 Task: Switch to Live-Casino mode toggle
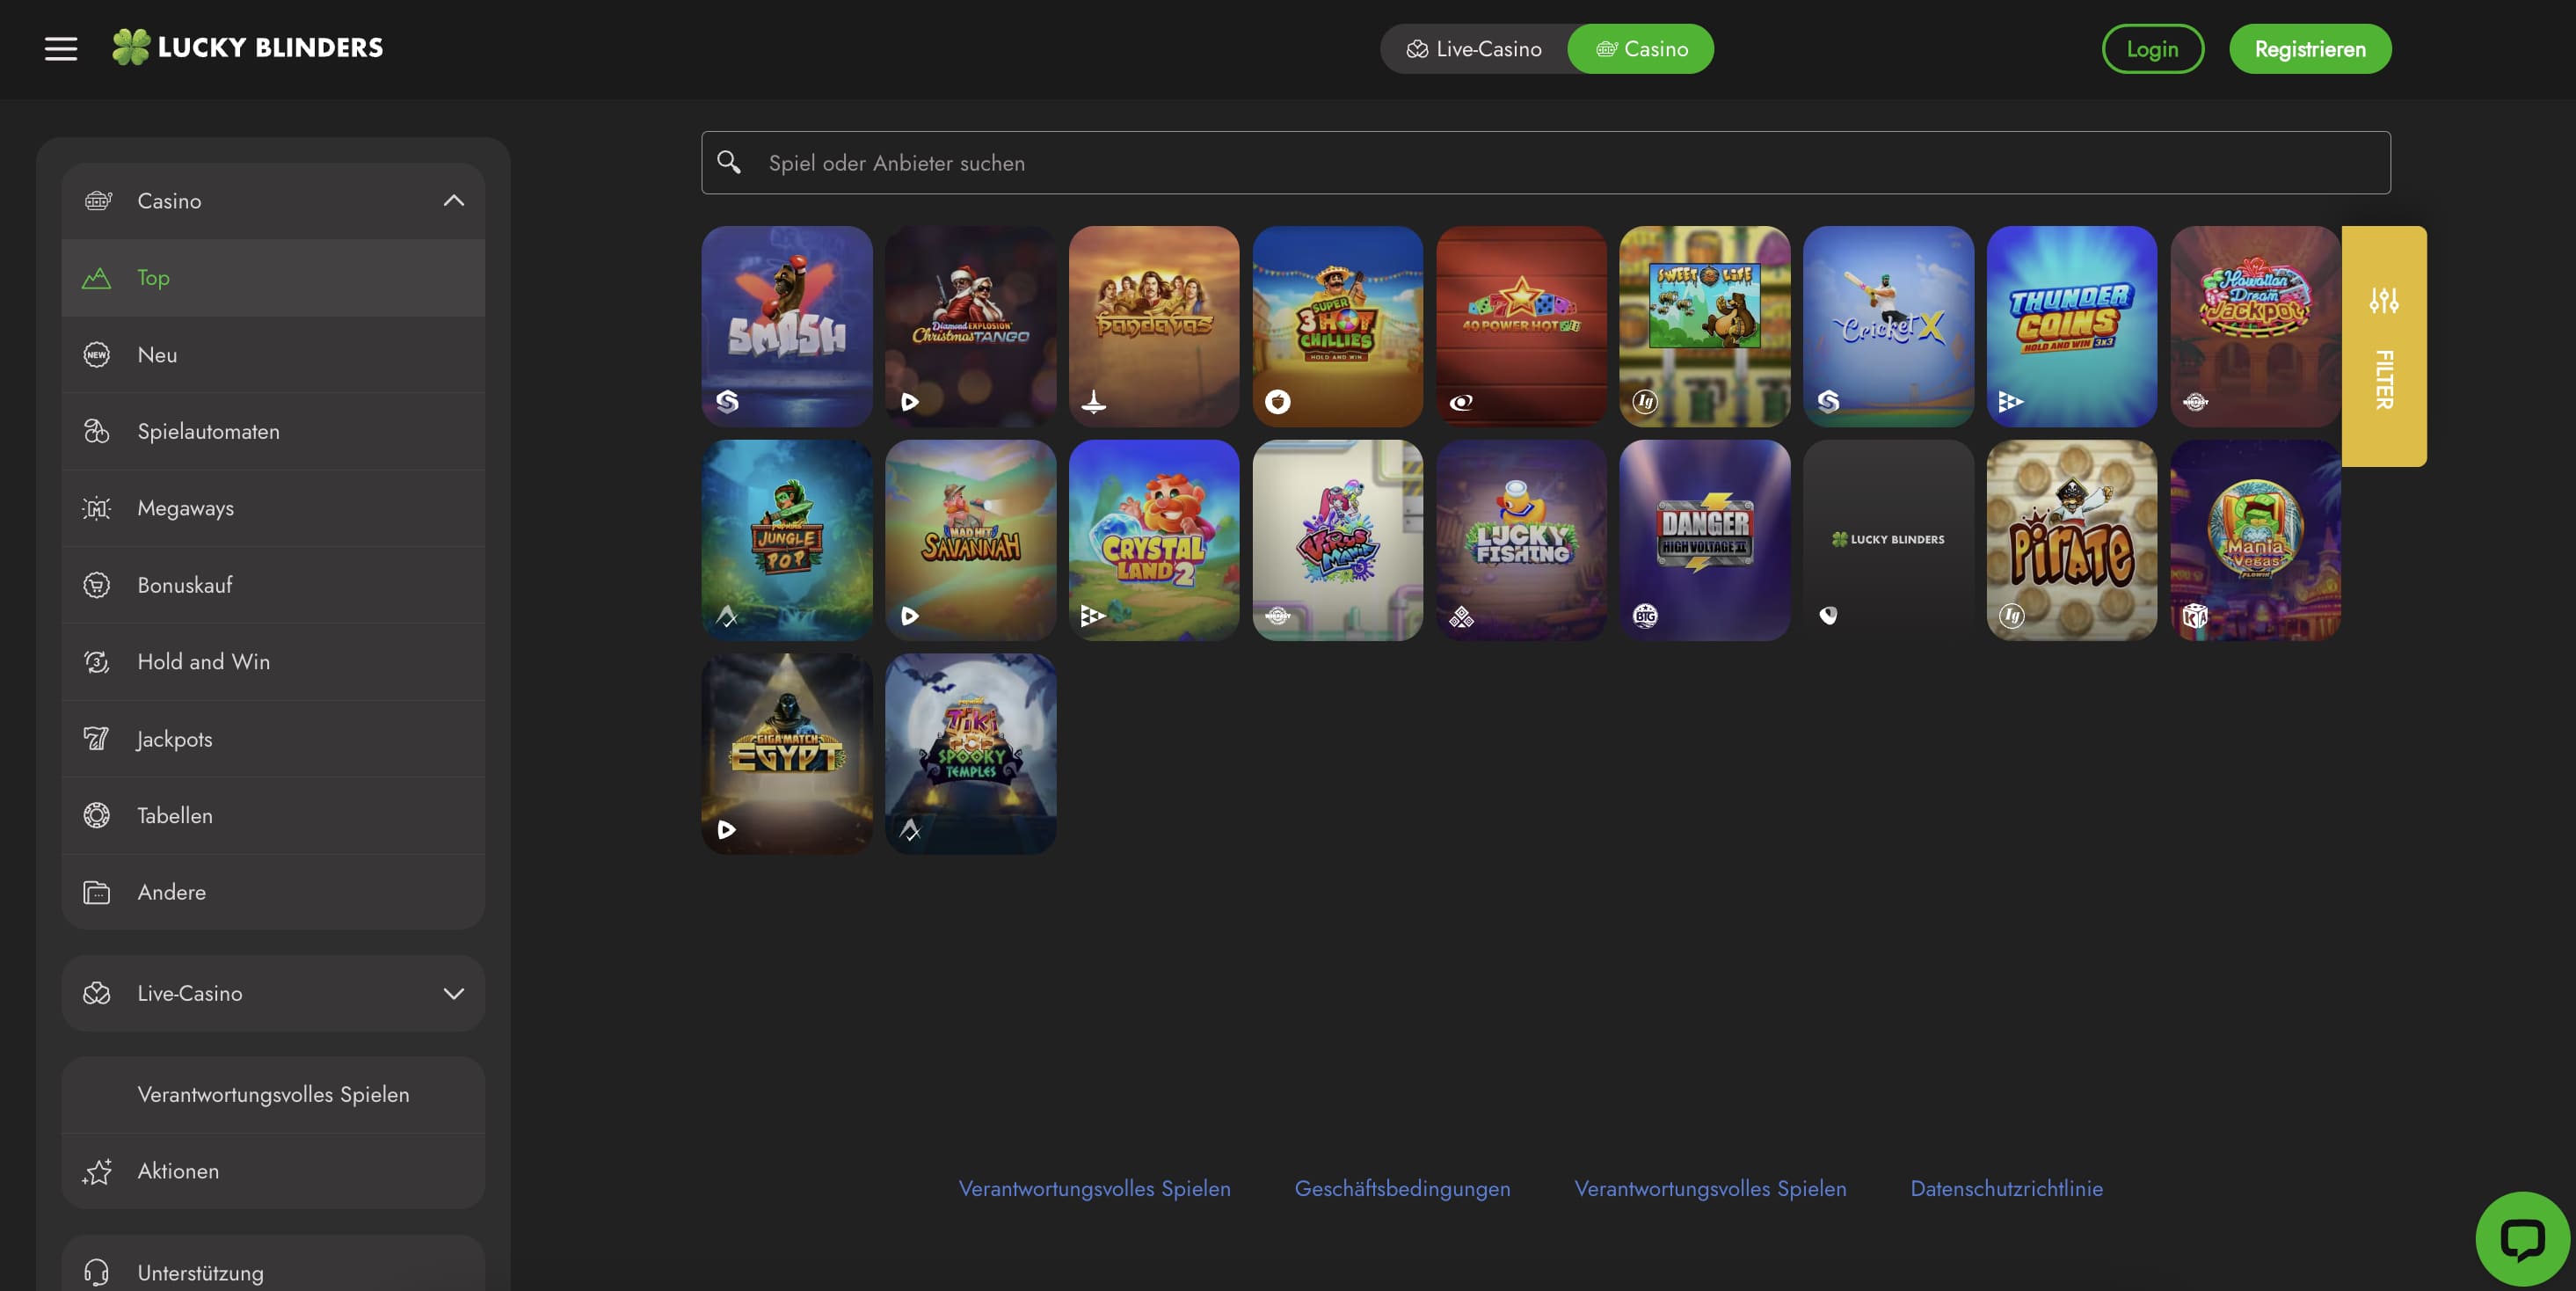click(x=1474, y=49)
